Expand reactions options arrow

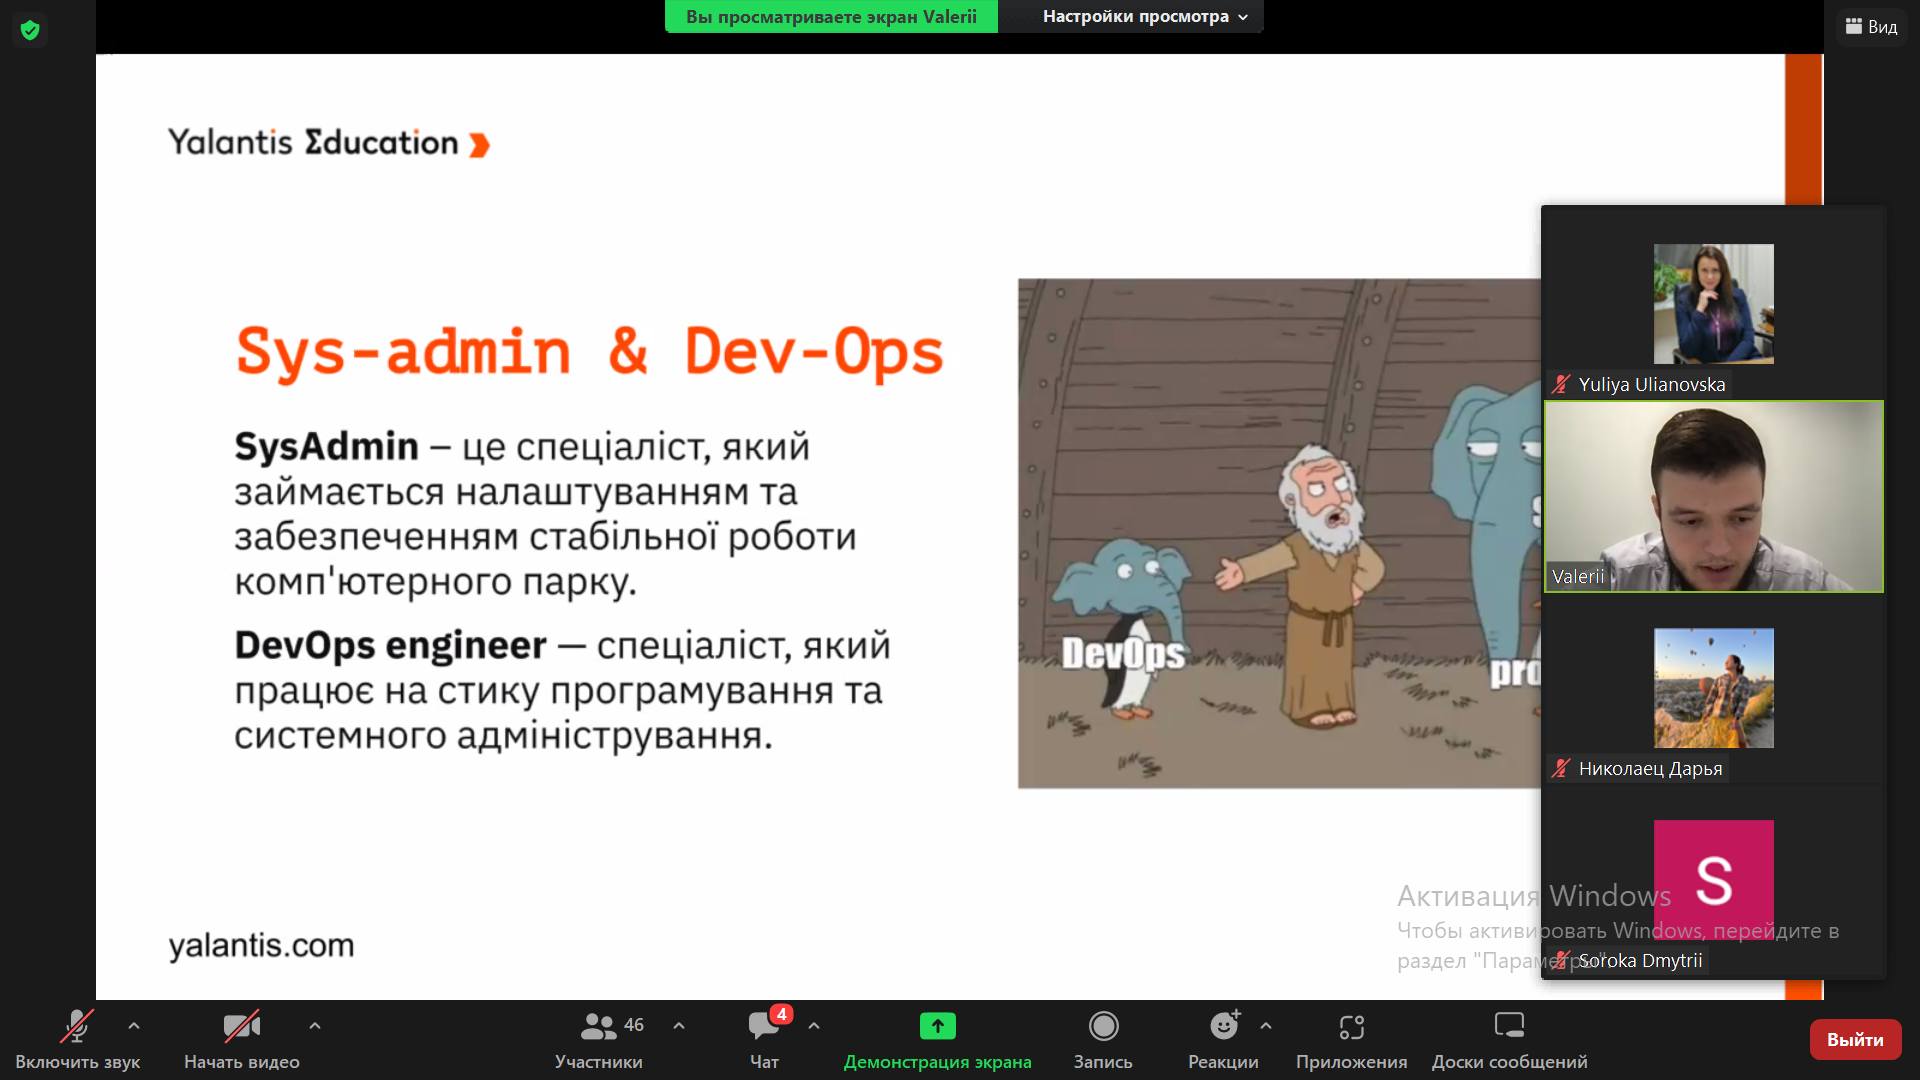pyautogui.click(x=1266, y=1026)
